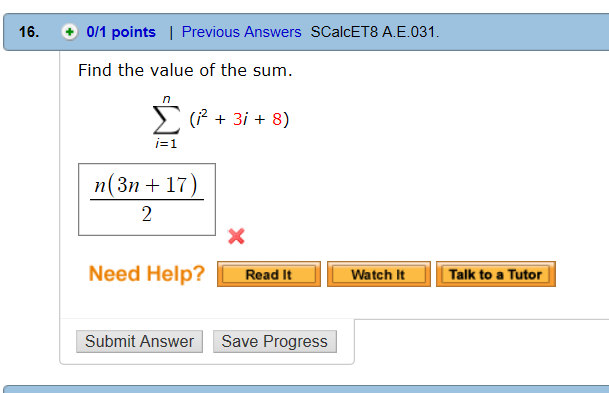Click the red X incorrect mark
Image resolution: width=609 pixels, height=393 pixels.
click(x=236, y=236)
